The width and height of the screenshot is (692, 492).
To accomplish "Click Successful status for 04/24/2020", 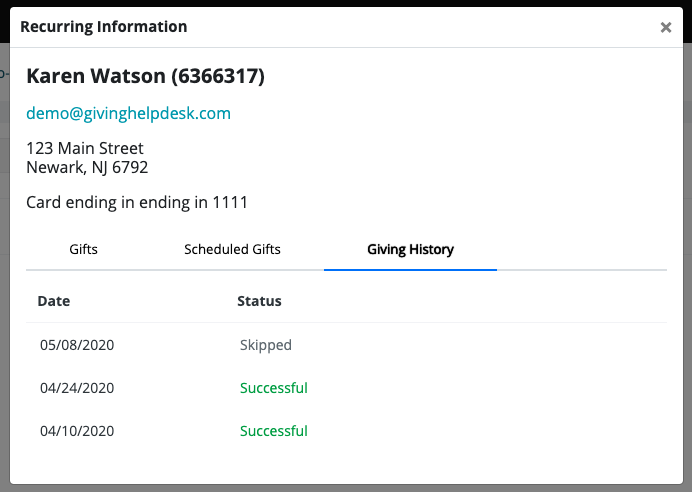I will point(274,388).
